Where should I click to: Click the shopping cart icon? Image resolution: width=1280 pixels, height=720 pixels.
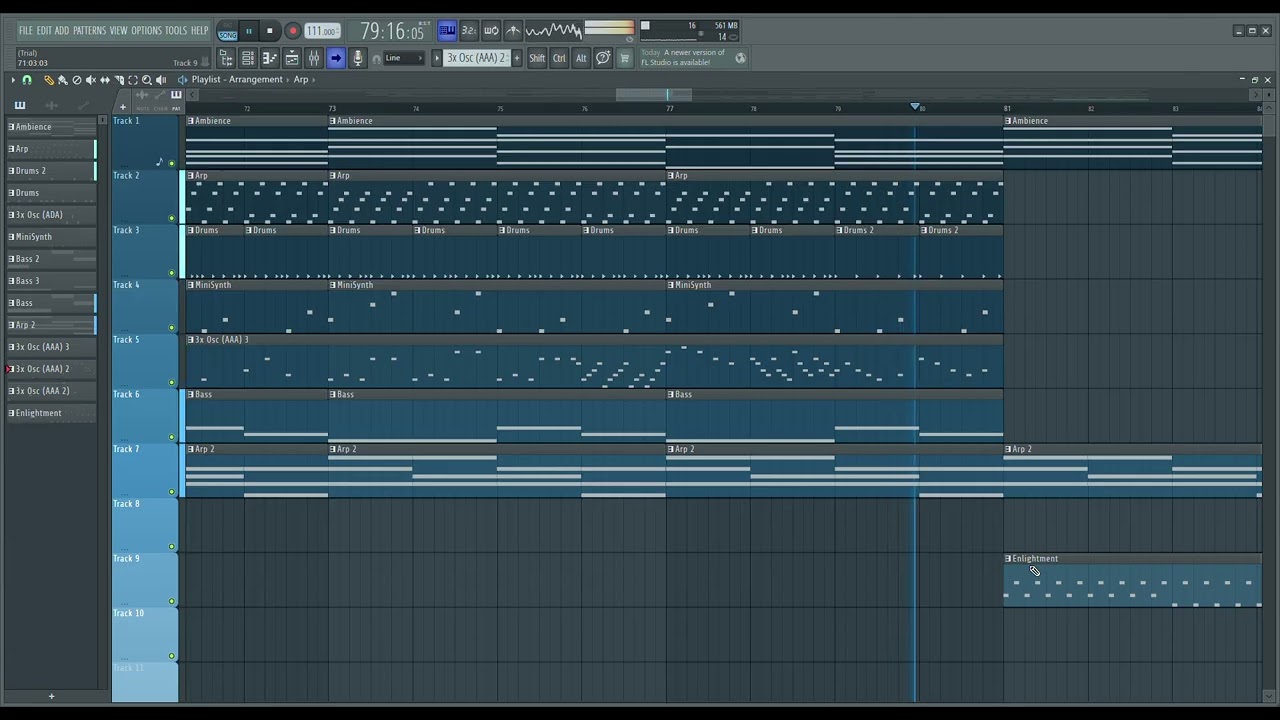(625, 58)
